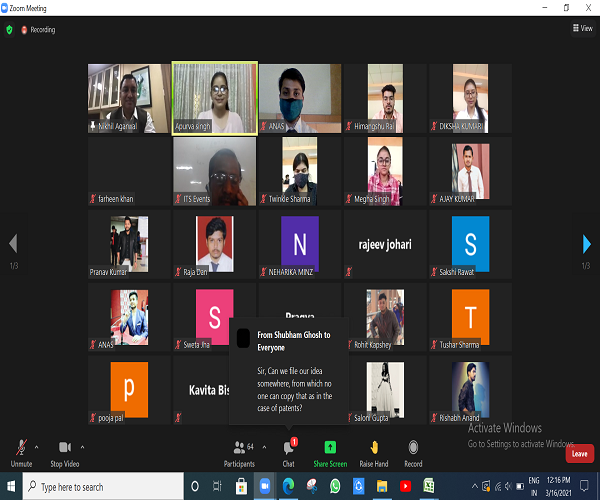Click pooja pal's orange p avatar
600x500 pixels.
pos(129,390)
